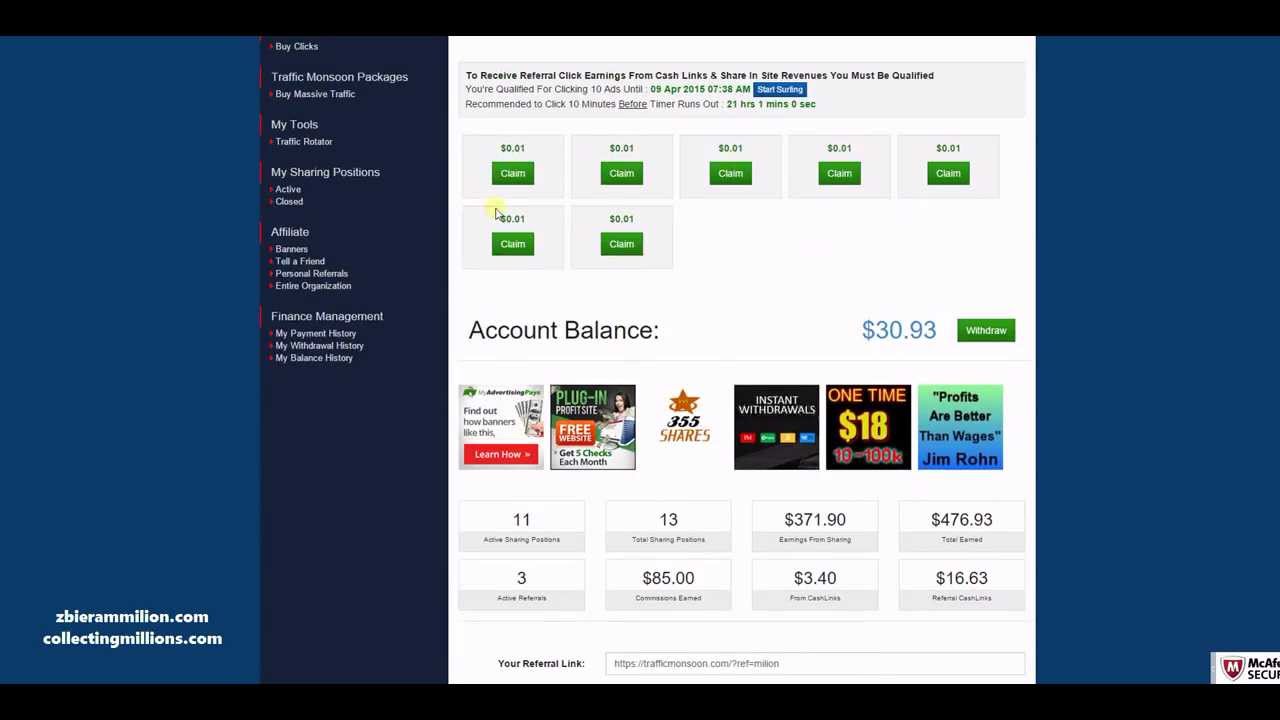Click the fifth Claim button in top row
1280x720 pixels.
coord(948,174)
